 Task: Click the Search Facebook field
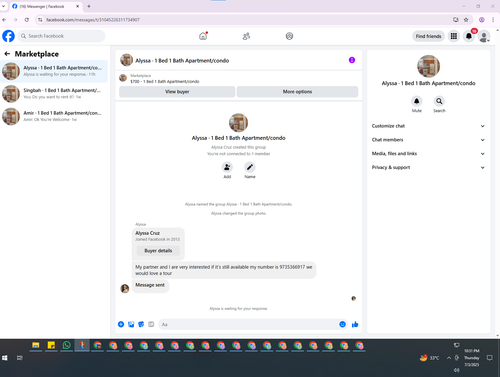pos(62,36)
